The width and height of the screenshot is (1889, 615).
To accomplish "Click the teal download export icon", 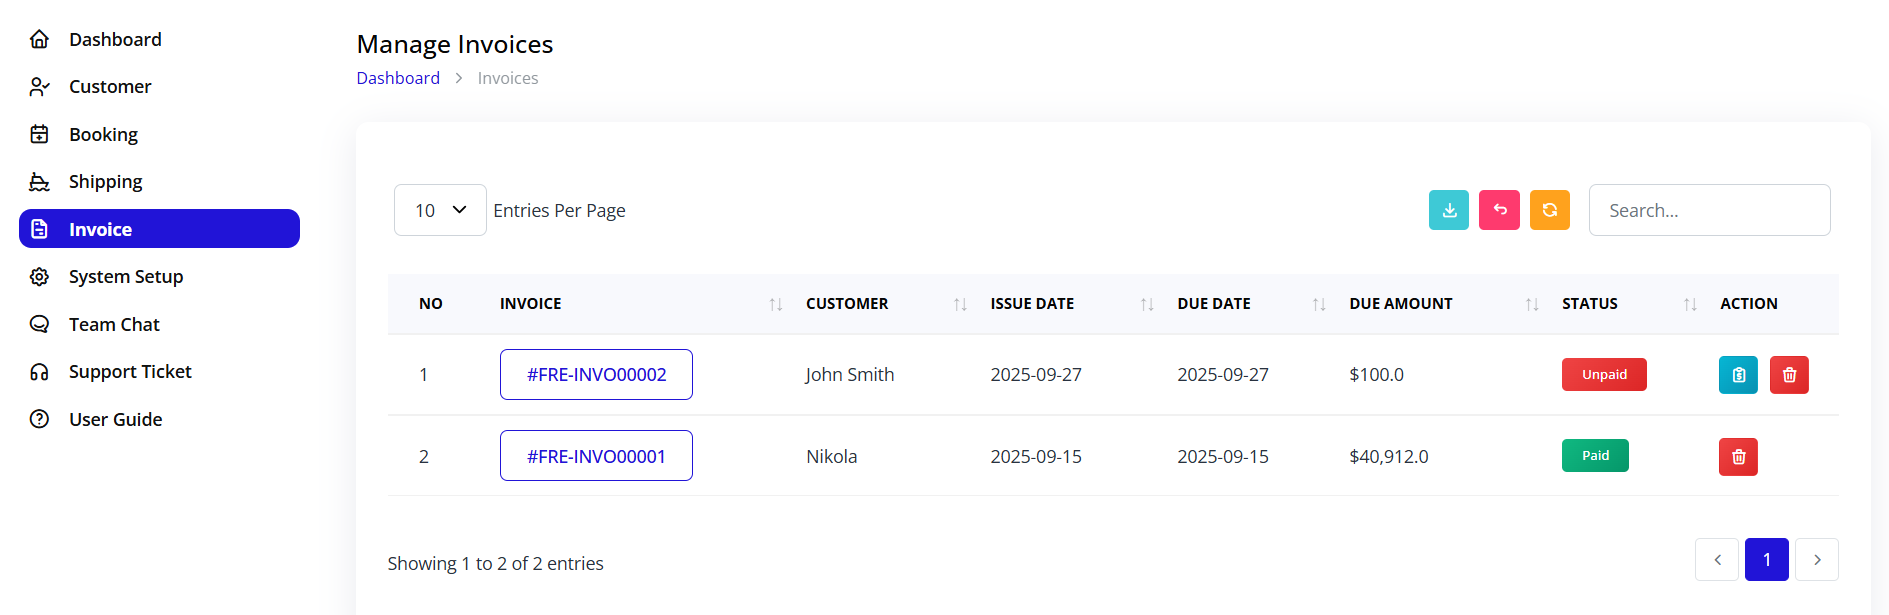I will pos(1448,210).
